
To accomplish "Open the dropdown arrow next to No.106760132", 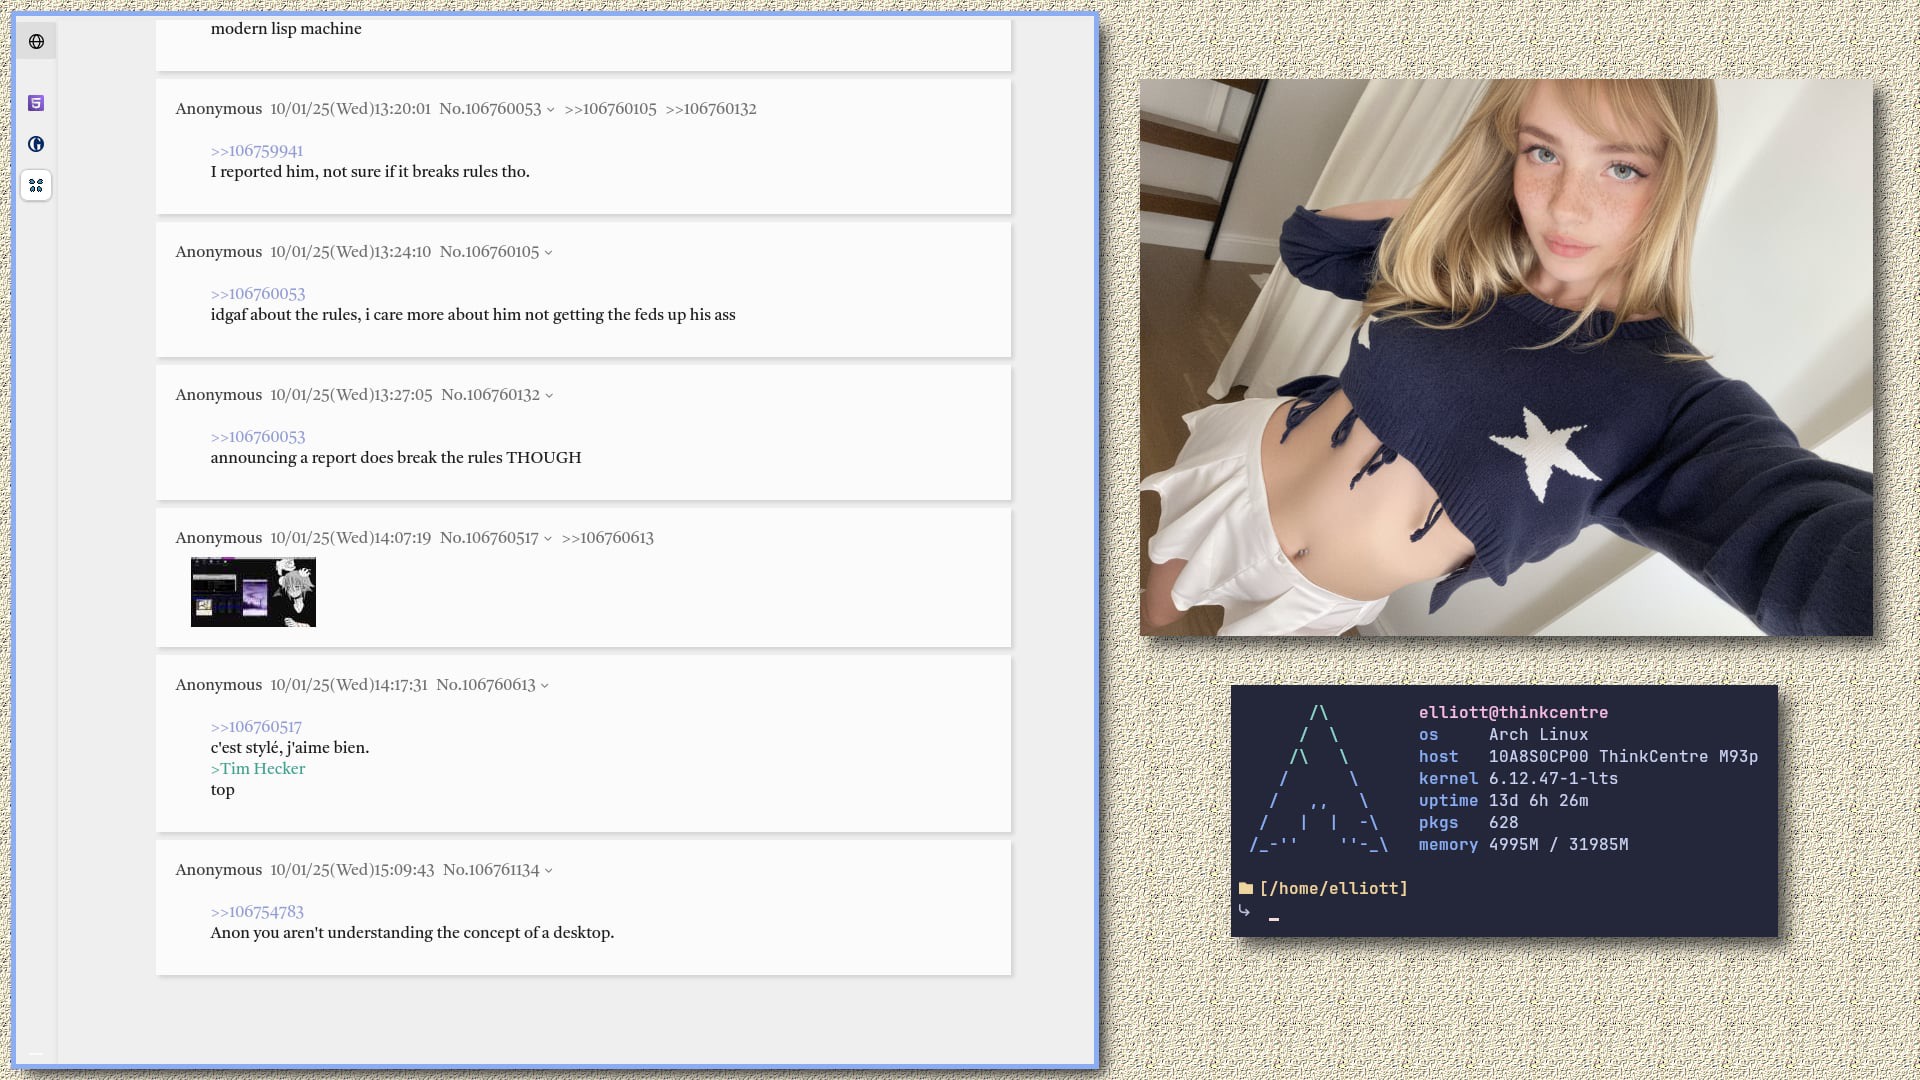I will pos(549,396).
